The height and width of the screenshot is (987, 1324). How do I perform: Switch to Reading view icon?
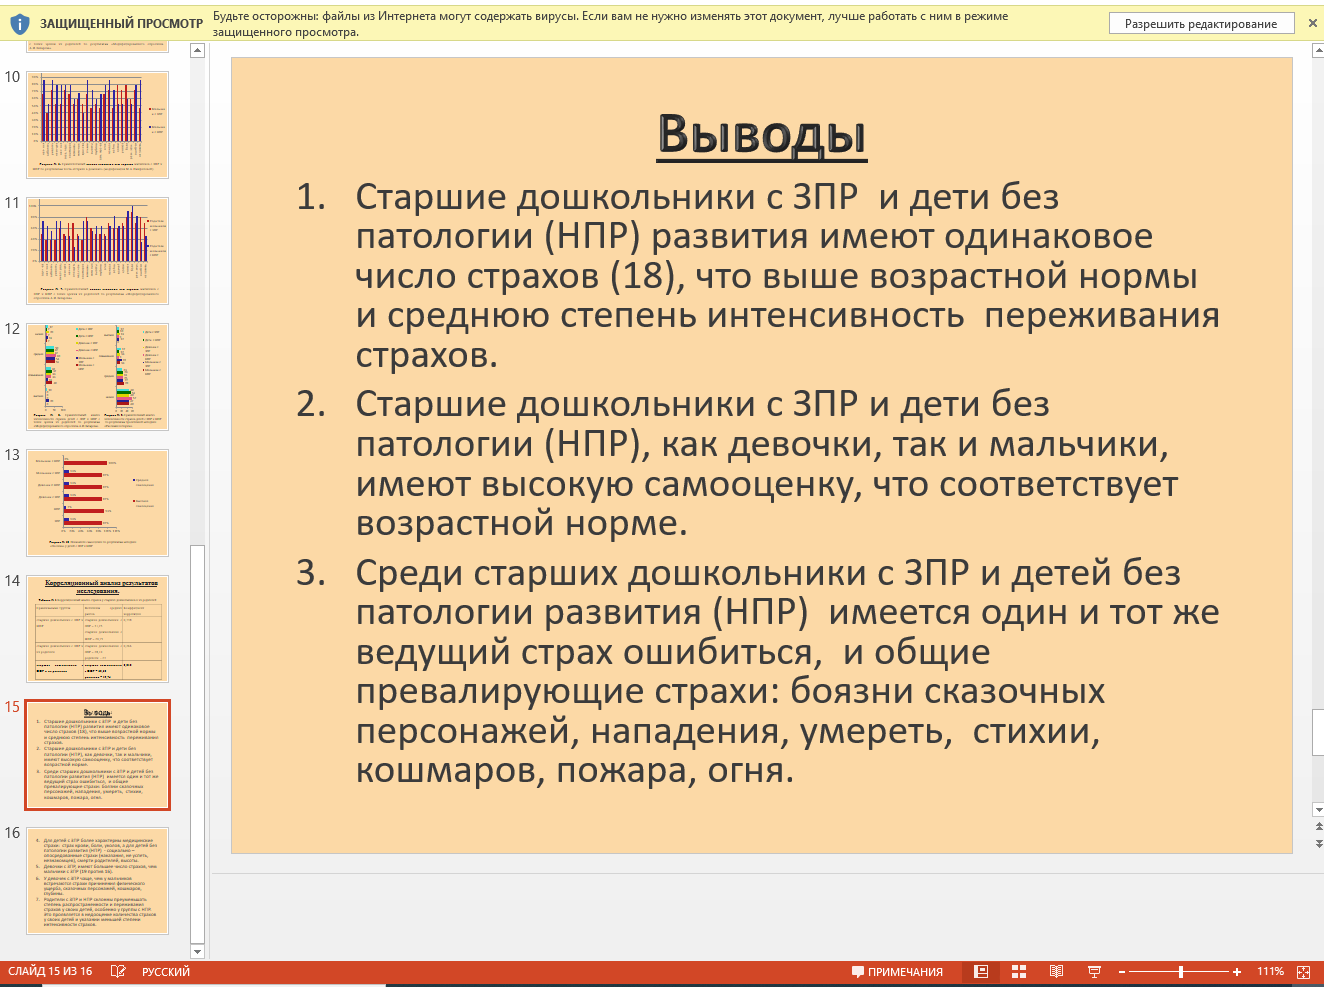click(x=1057, y=972)
